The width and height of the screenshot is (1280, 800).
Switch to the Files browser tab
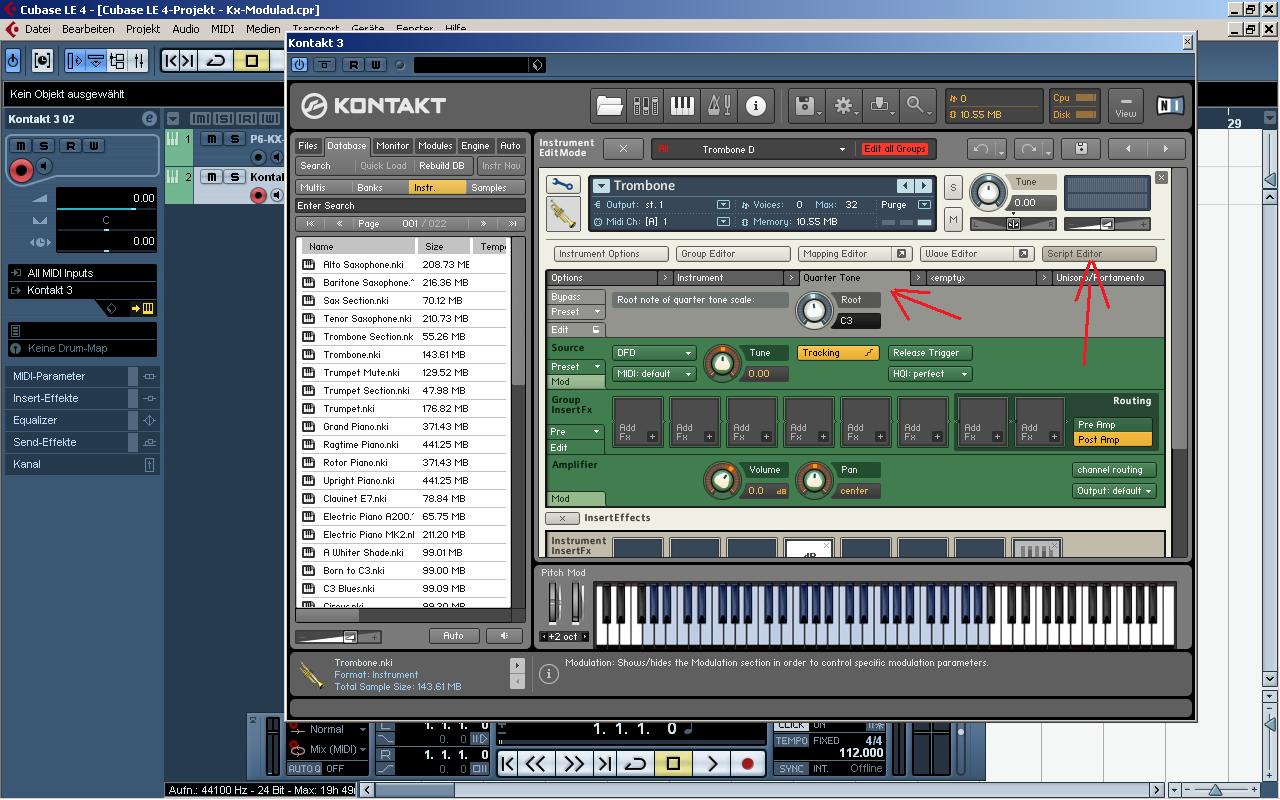click(x=308, y=146)
